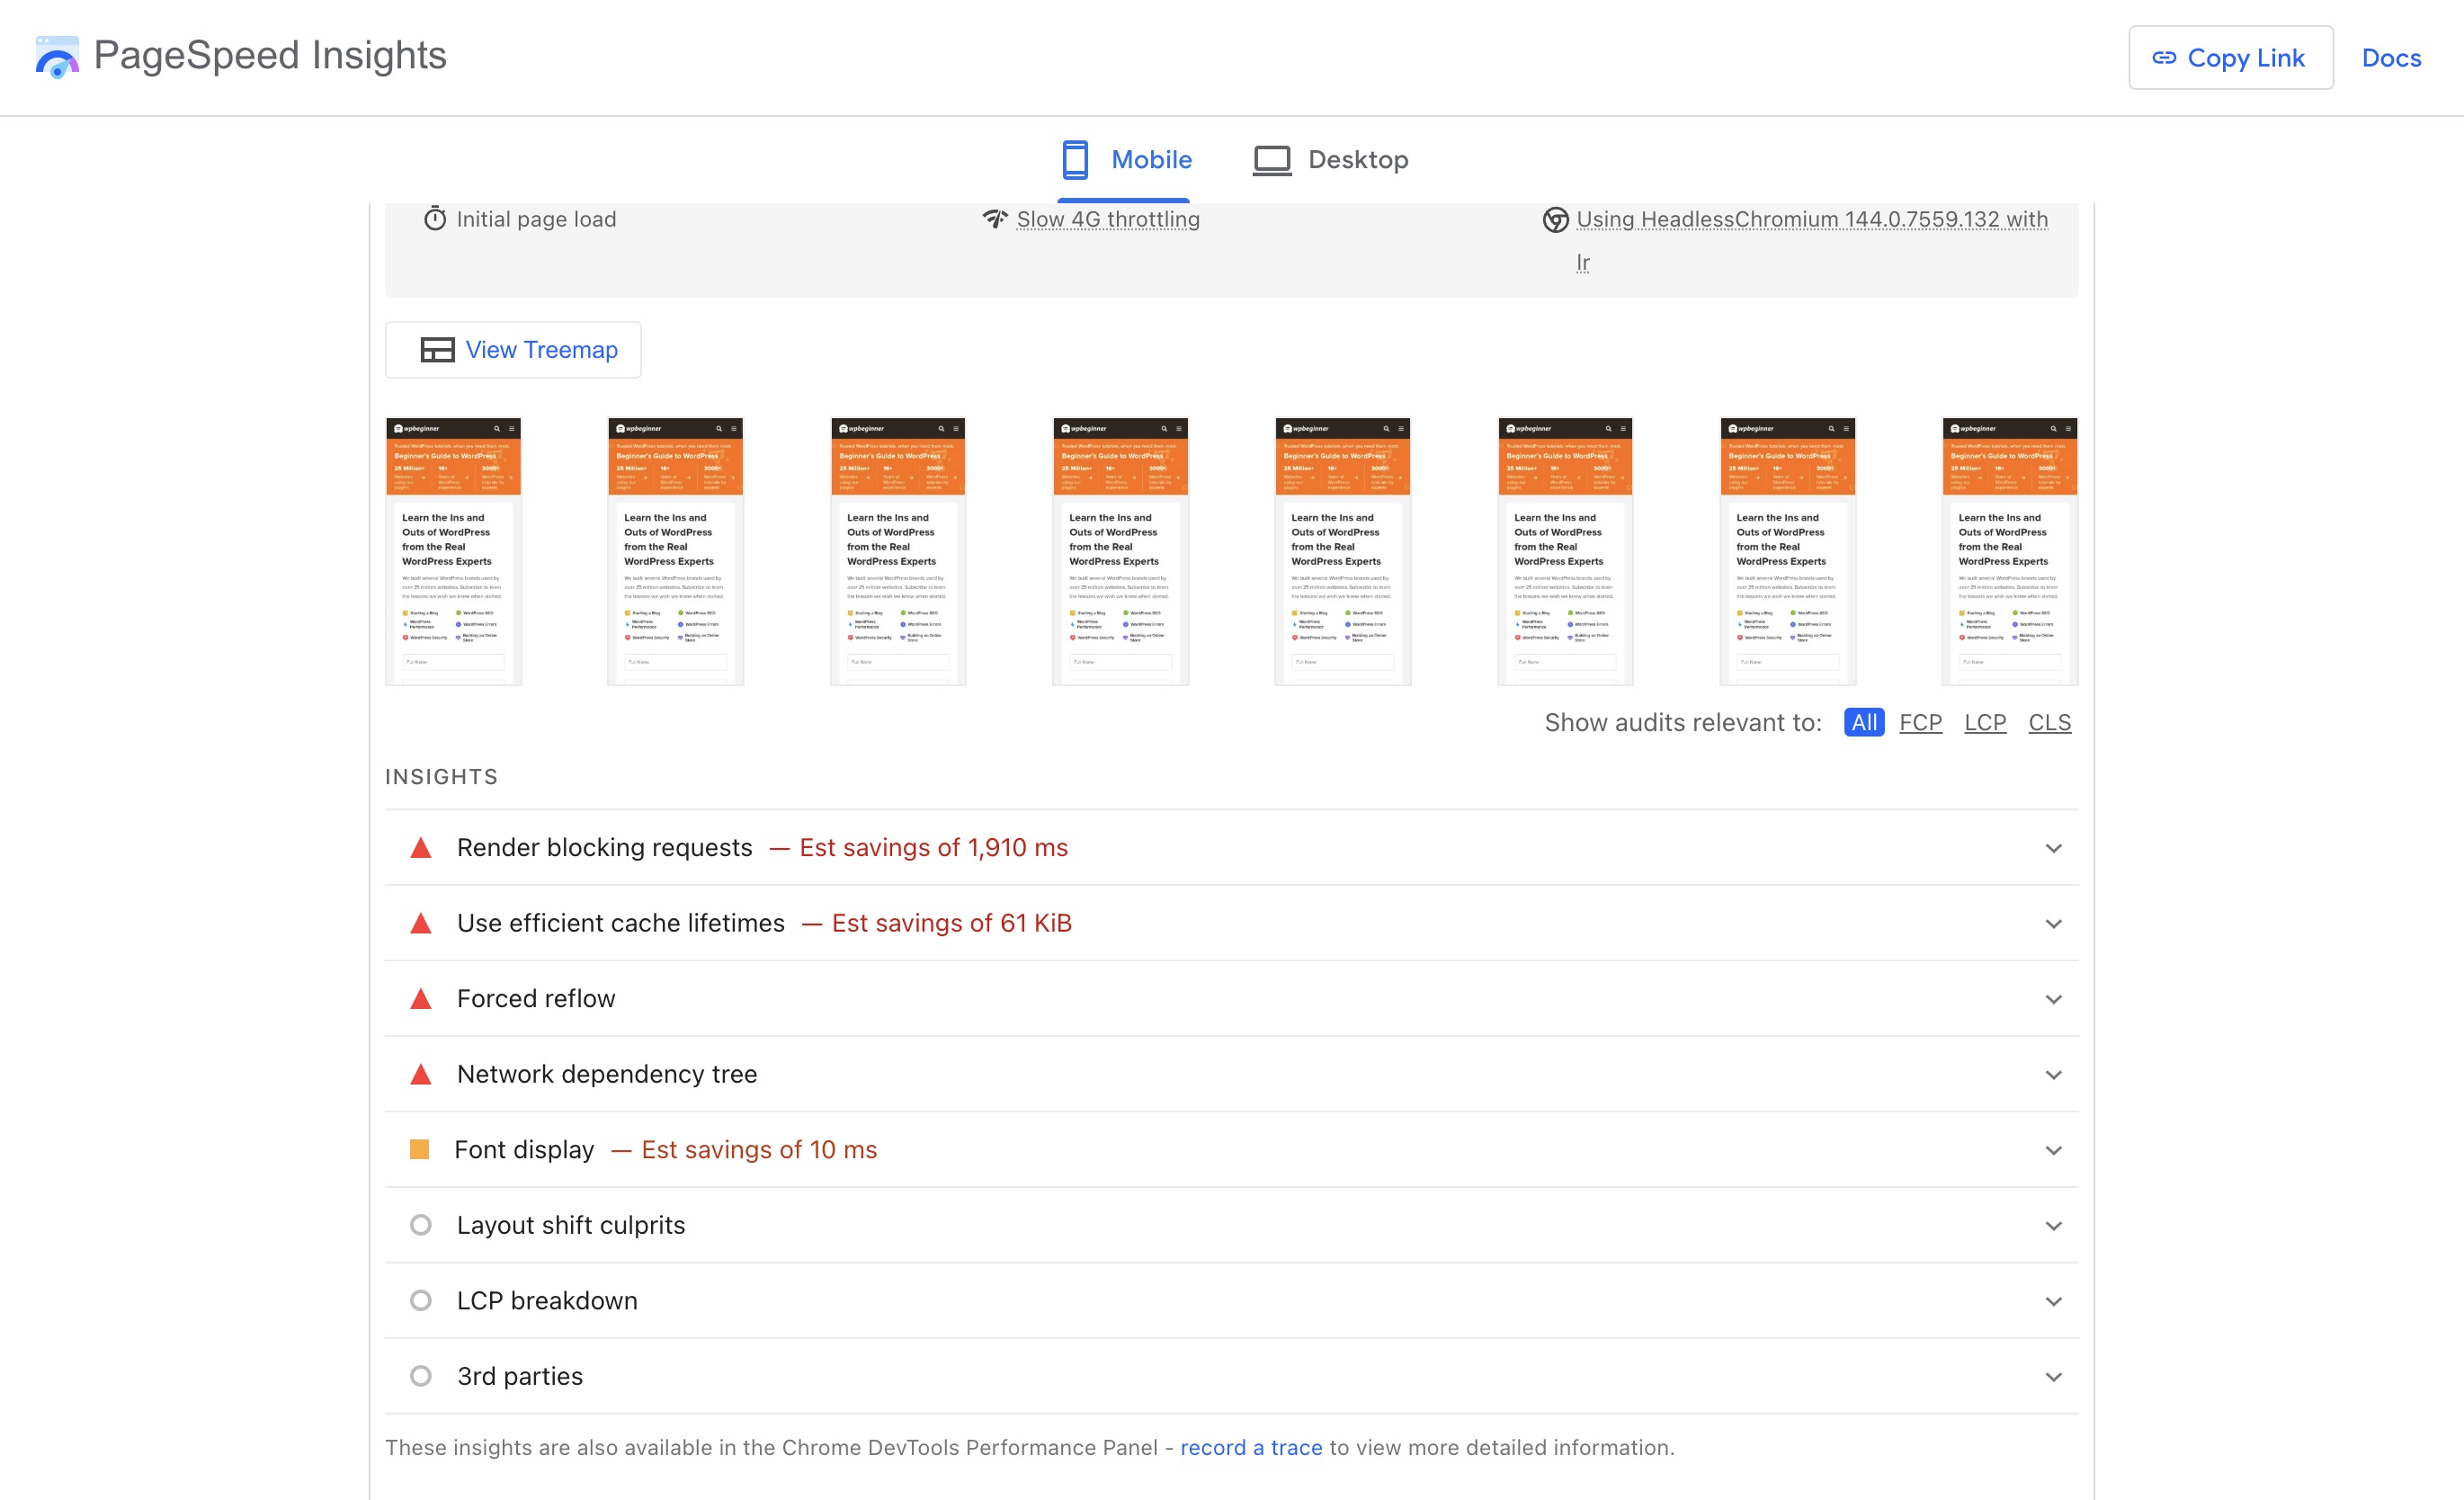
Task: Expand the LCP breakdown chevron
Action: pyautogui.click(x=2053, y=1301)
